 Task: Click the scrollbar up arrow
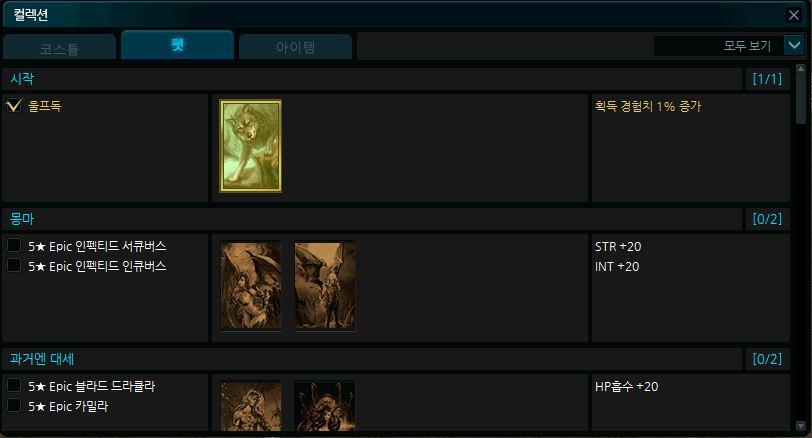[801, 69]
